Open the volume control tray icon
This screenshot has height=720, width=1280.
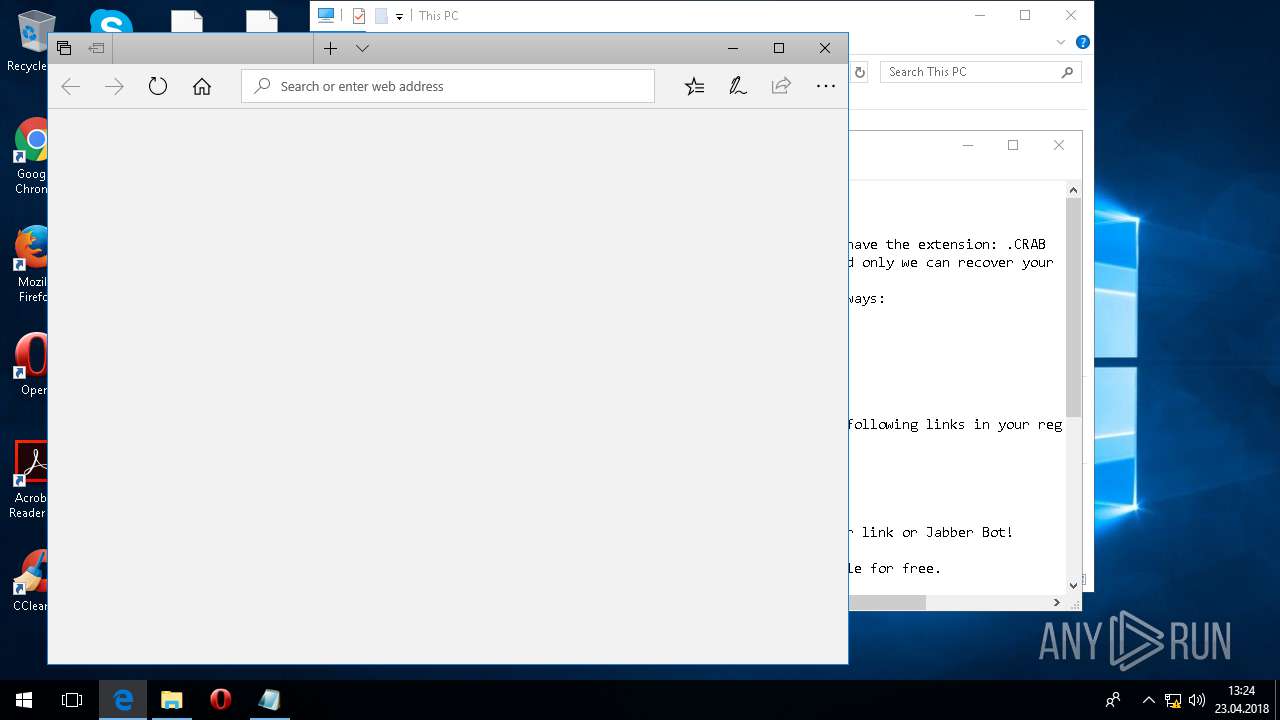[1196, 700]
